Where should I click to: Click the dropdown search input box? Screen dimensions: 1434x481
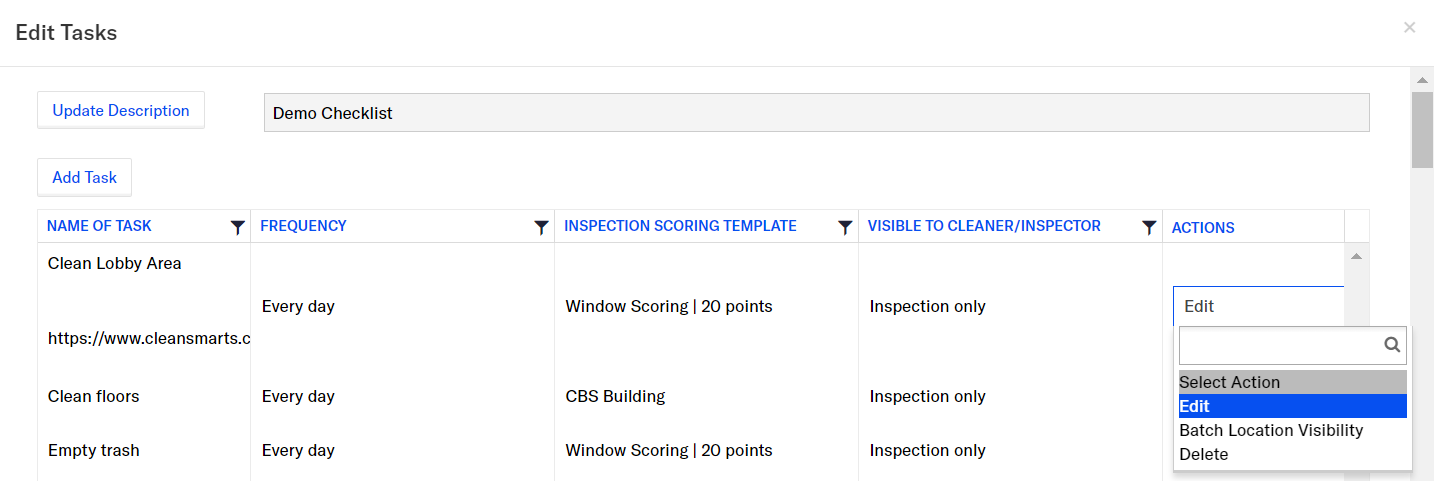coord(1280,345)
